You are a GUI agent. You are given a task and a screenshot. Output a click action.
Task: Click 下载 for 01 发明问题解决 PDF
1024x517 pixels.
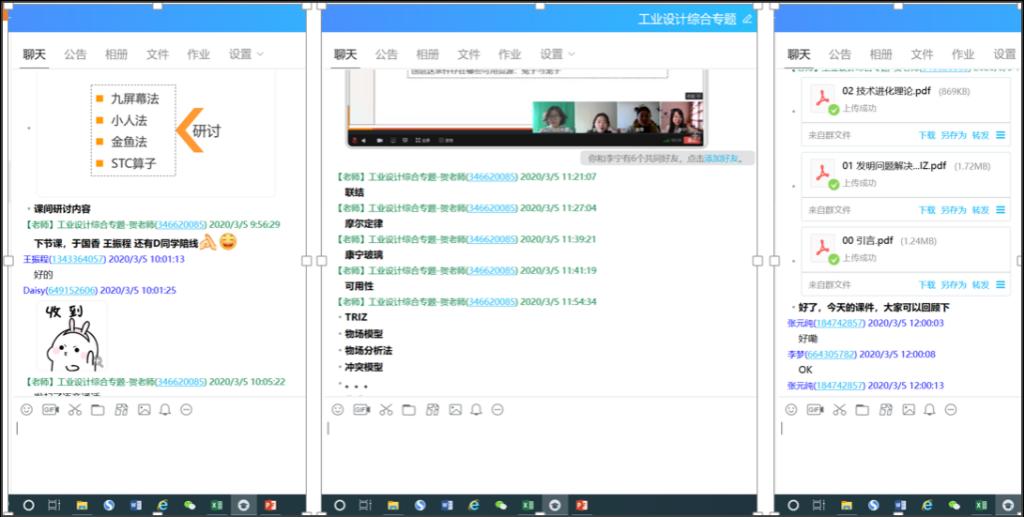pyautogui.click(x=927, y=210)
